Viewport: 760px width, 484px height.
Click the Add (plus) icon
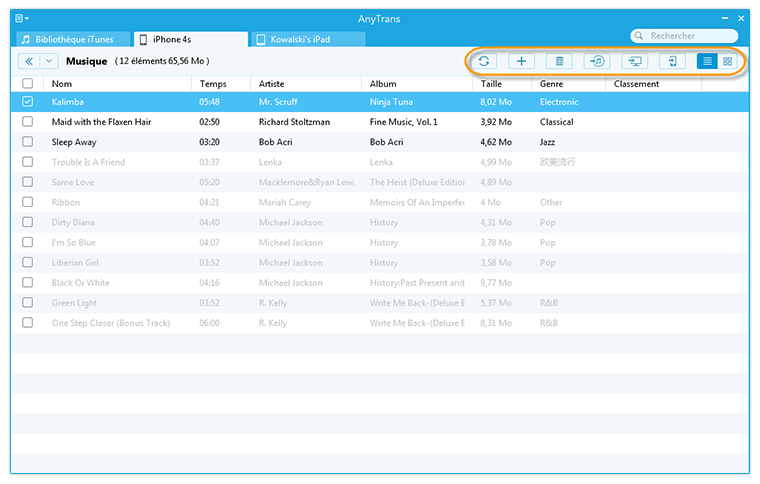[x=522, y=61]
